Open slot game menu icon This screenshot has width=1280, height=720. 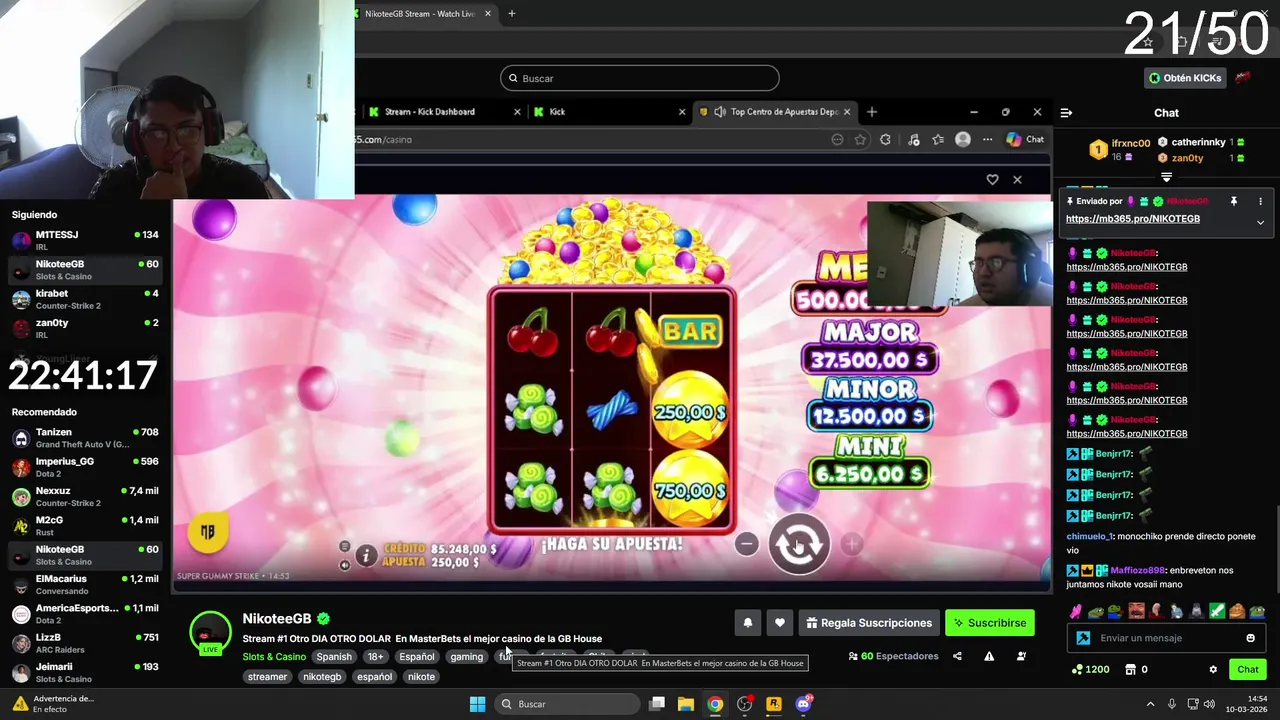tap(345, 546)
